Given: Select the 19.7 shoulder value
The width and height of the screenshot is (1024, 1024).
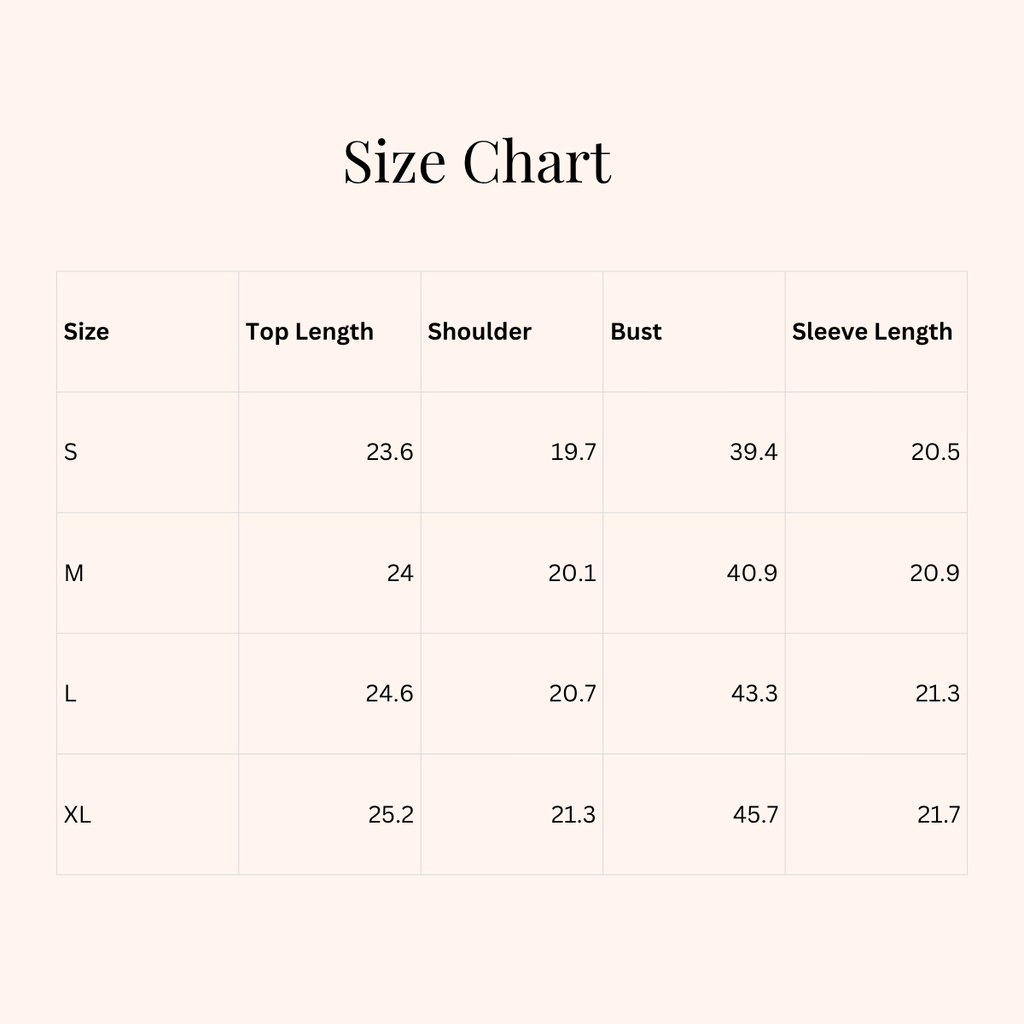Looking at the screenshot, I should pos(573,452).
